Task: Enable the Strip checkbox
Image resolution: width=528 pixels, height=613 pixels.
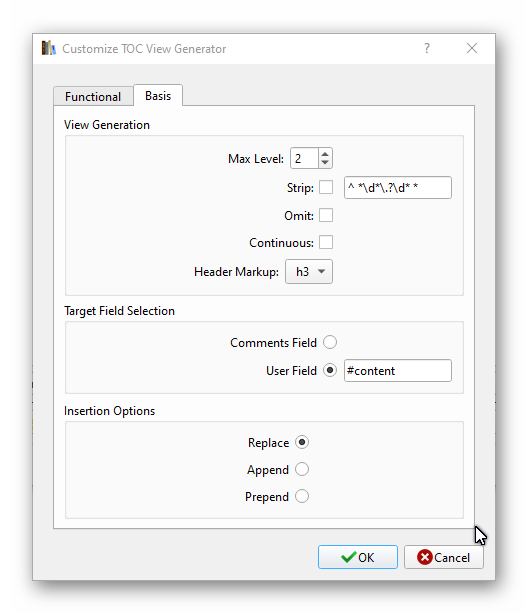Action: click(x=326, y=187)
